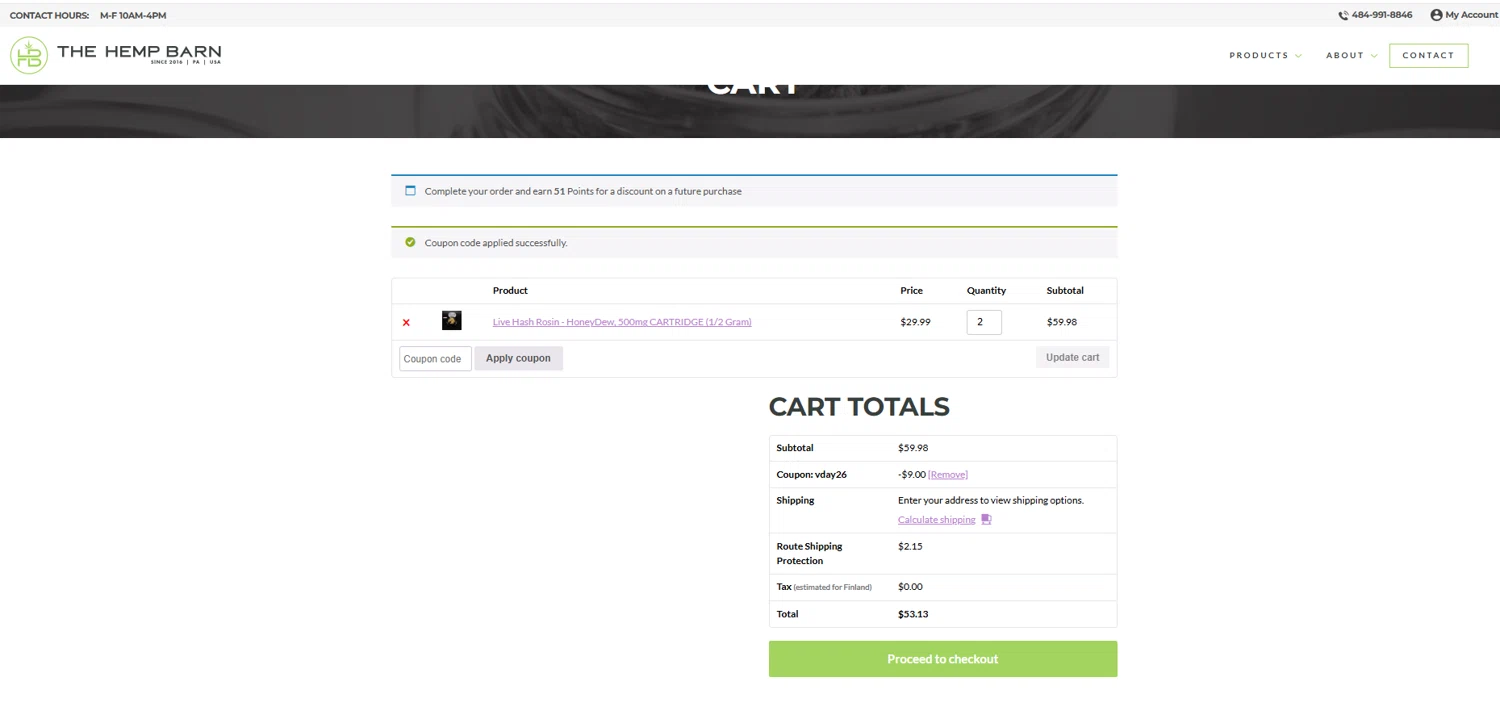The image size is (1500, 707).
Task: Open Calculate shipping link
Action: (936, 519)
